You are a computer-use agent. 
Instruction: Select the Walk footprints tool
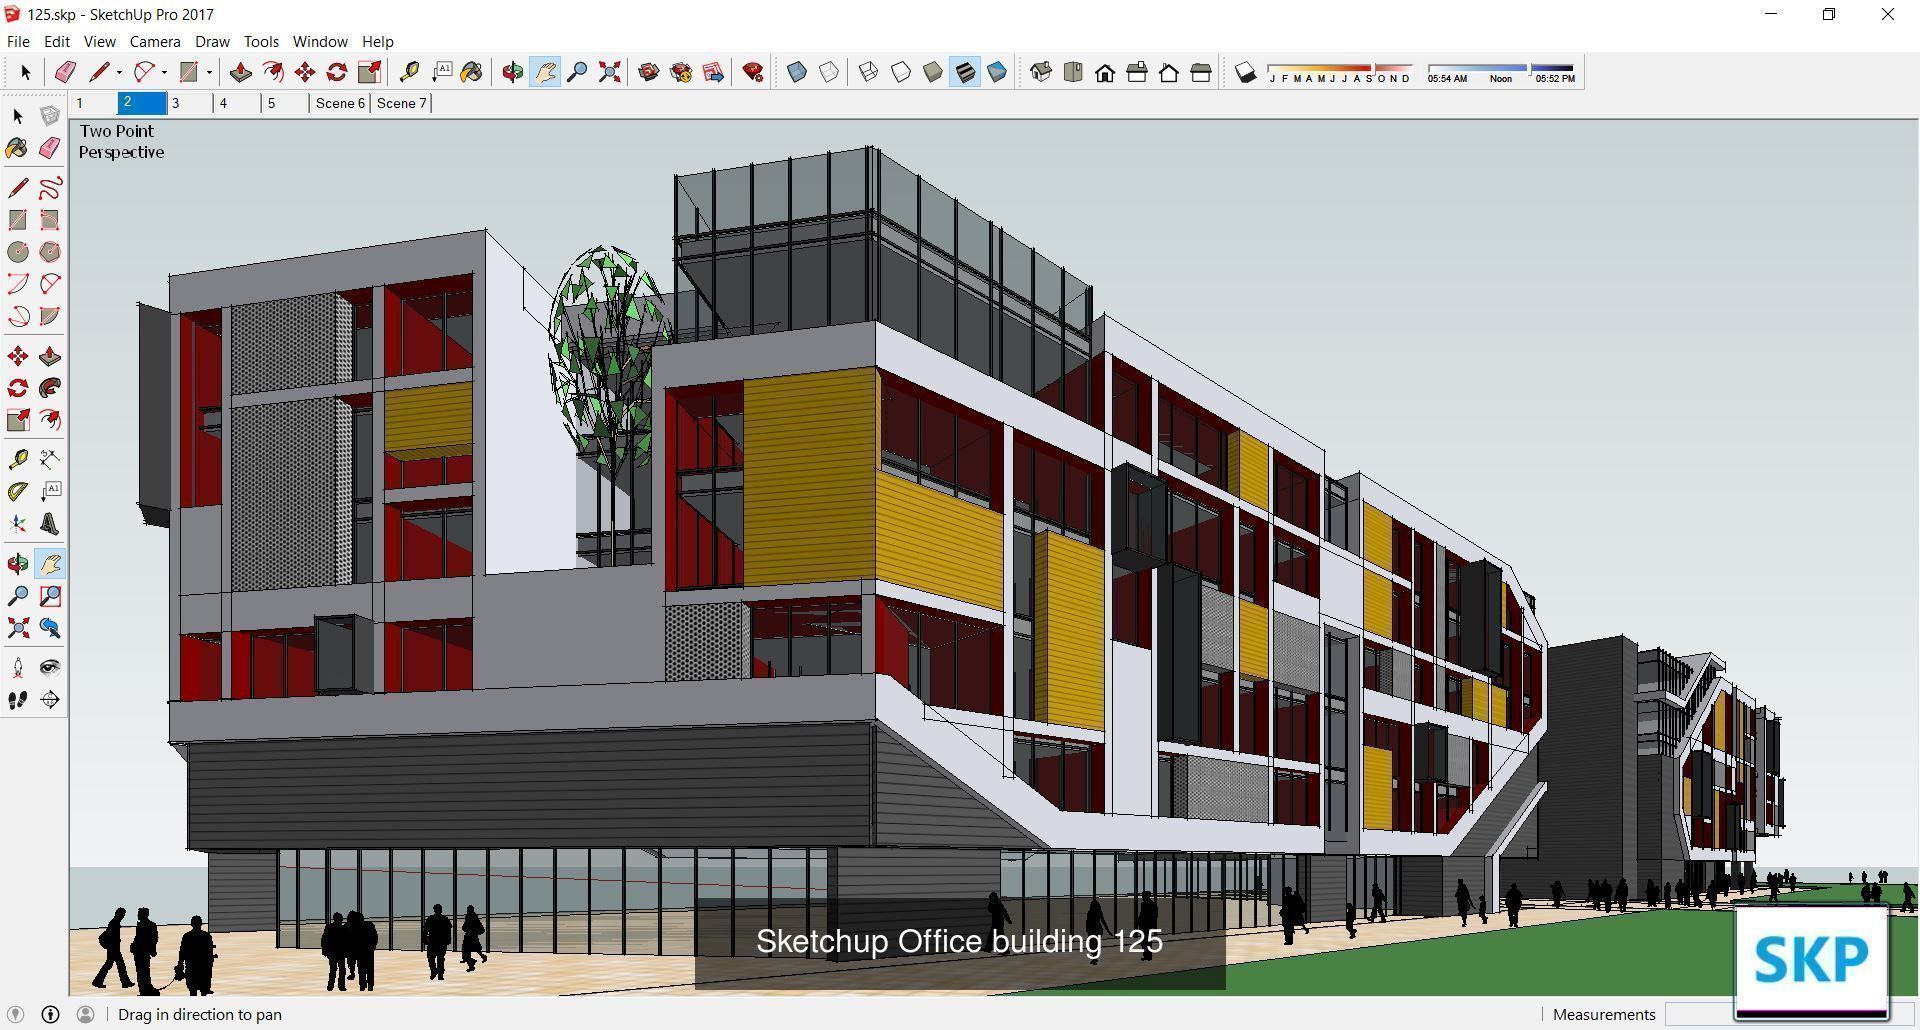(x=18, y=700)
